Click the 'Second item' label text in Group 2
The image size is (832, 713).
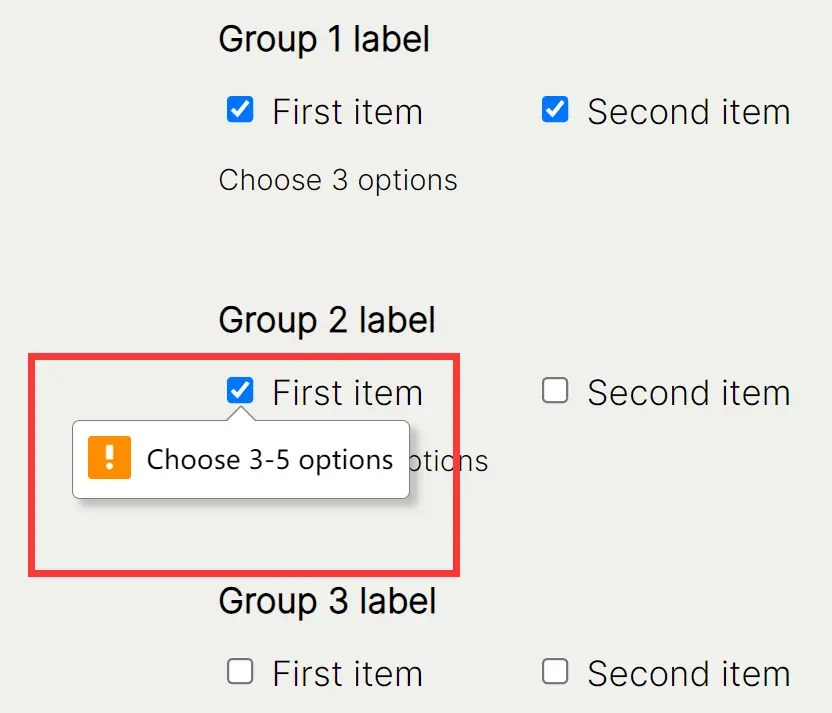pos(688,393)
